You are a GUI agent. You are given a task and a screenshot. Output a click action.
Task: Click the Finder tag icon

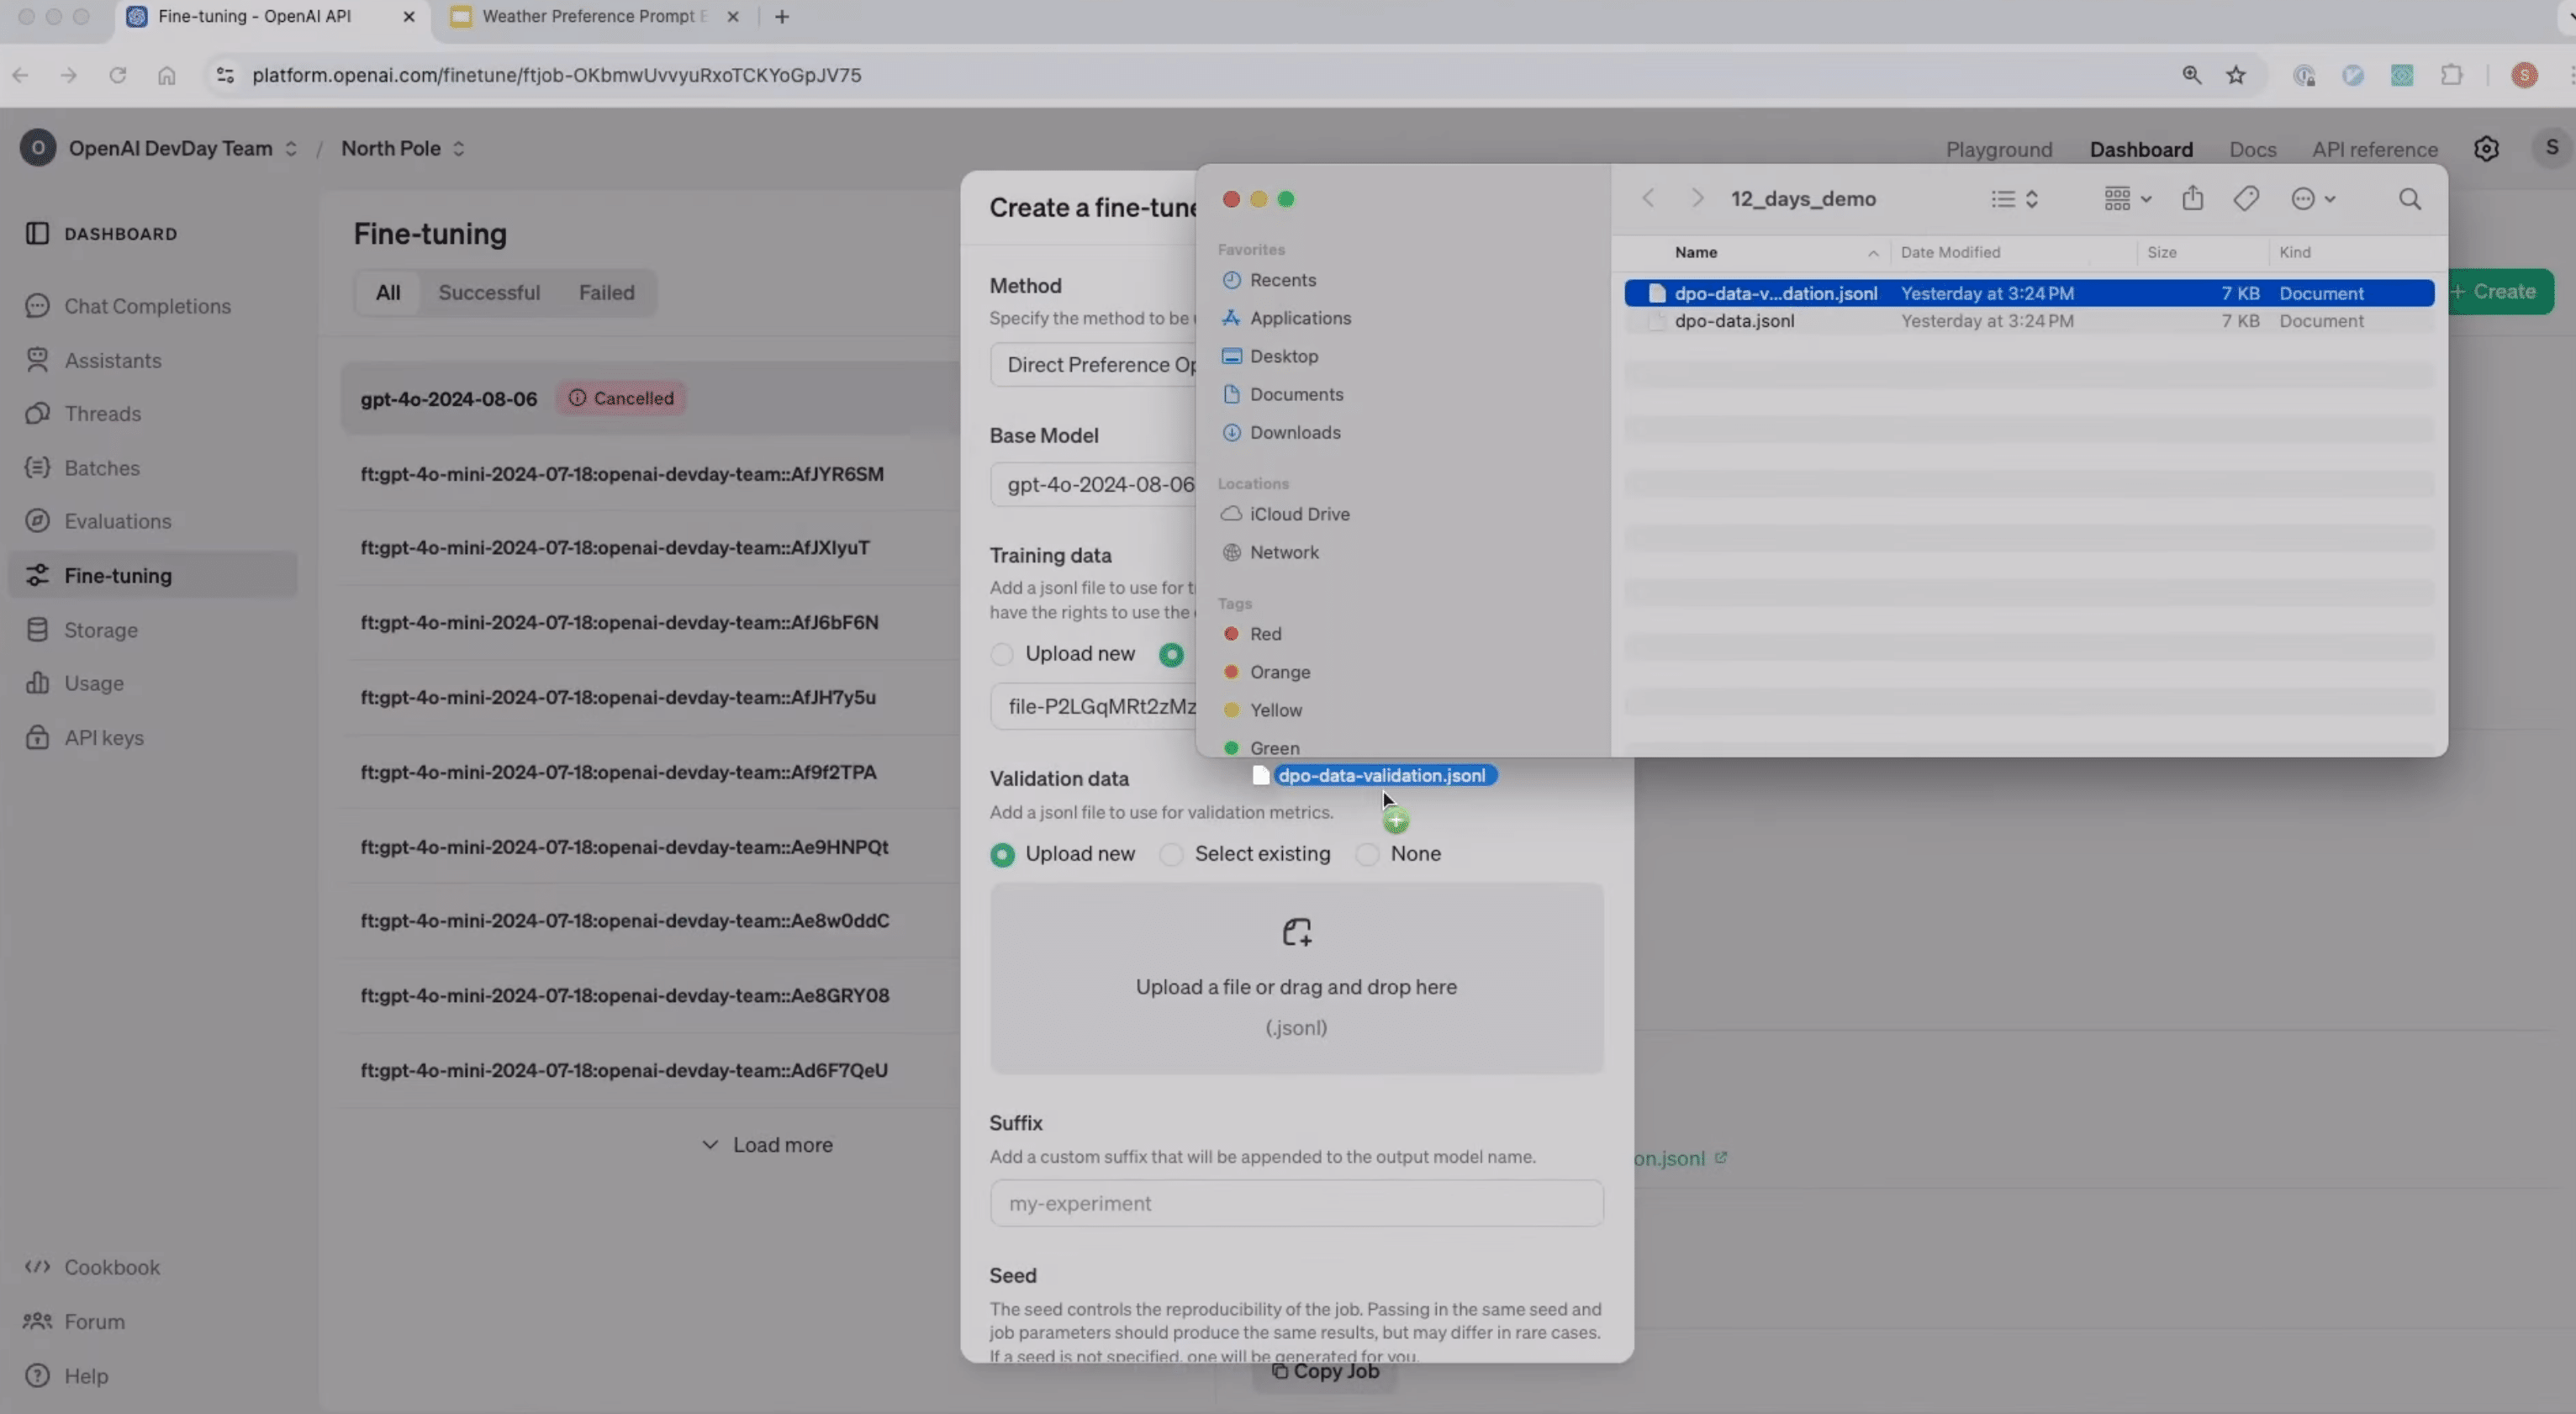(2246, 198)
